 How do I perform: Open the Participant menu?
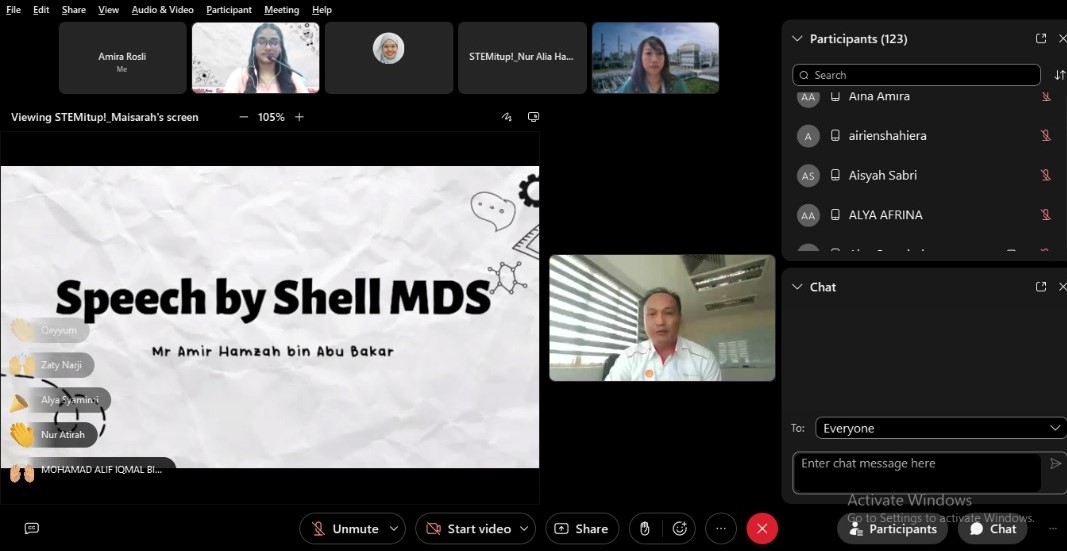[229, 10]
